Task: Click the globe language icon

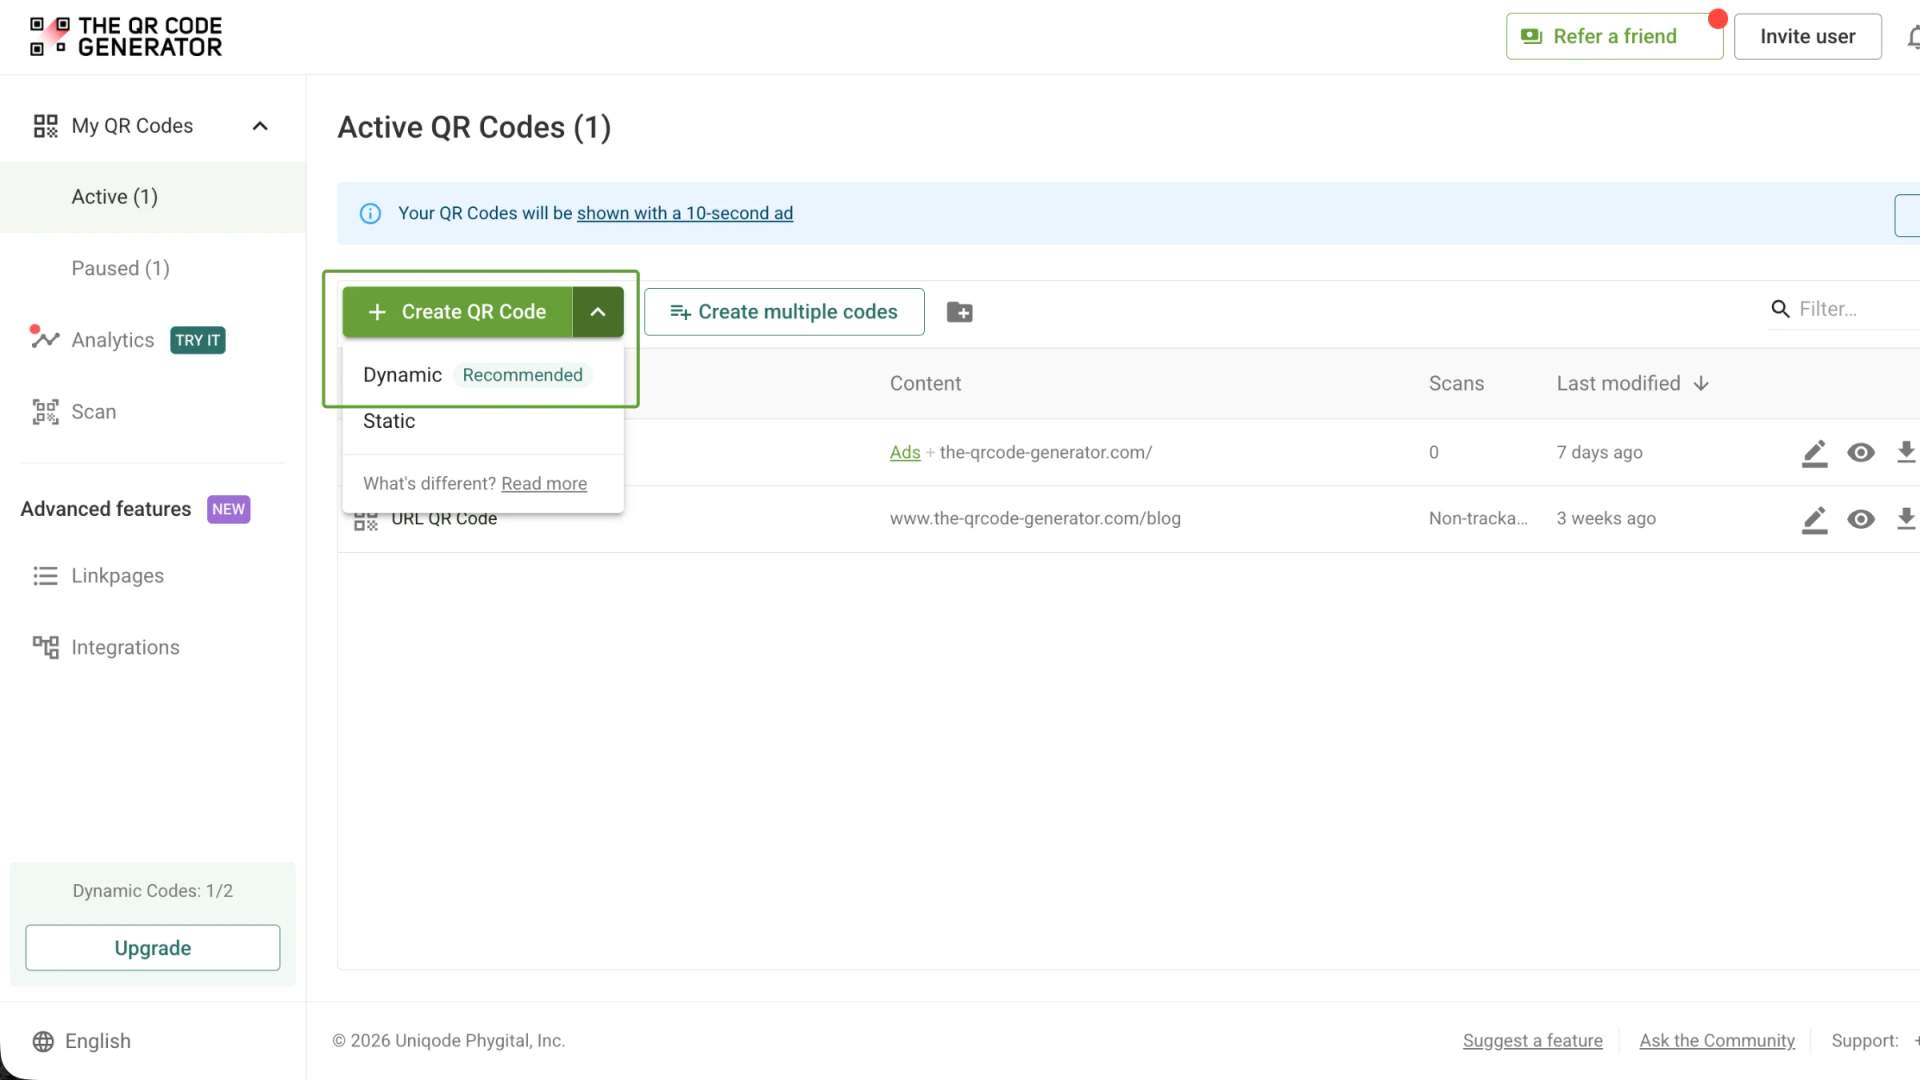Action: pos(43,1041)
